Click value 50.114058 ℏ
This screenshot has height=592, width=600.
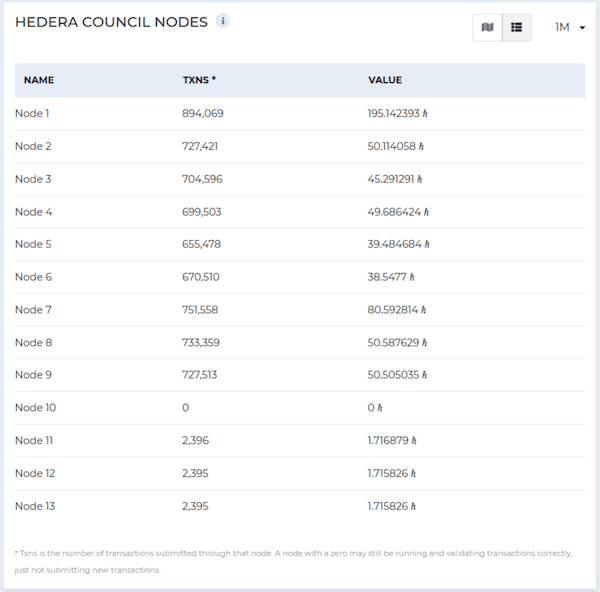396,146
